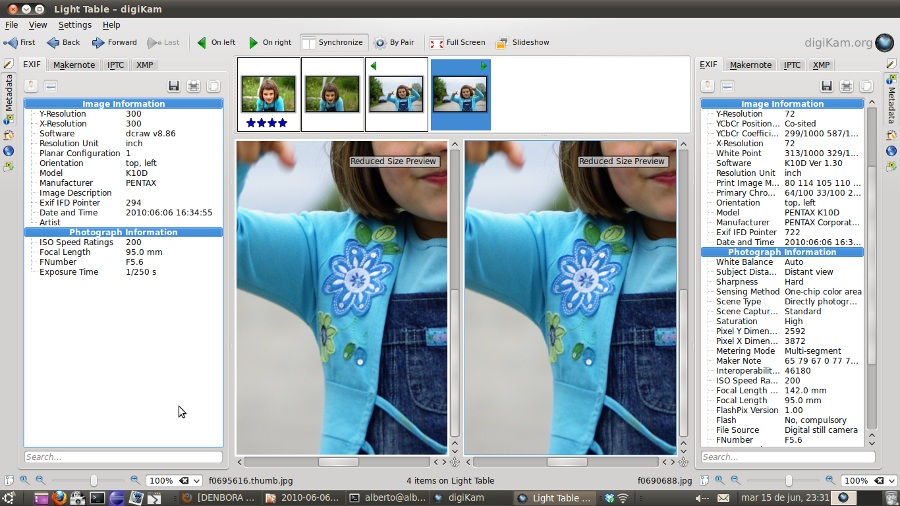Click pan icon below left preview scrollbar
The image size is (900, 506).
[x=455, y=462]
